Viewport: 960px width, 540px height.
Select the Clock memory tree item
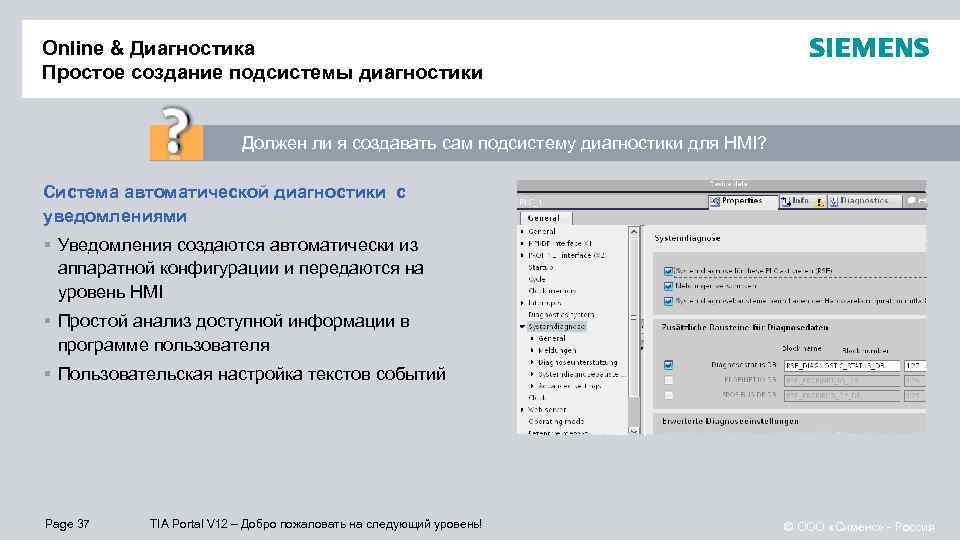[552, 291]
